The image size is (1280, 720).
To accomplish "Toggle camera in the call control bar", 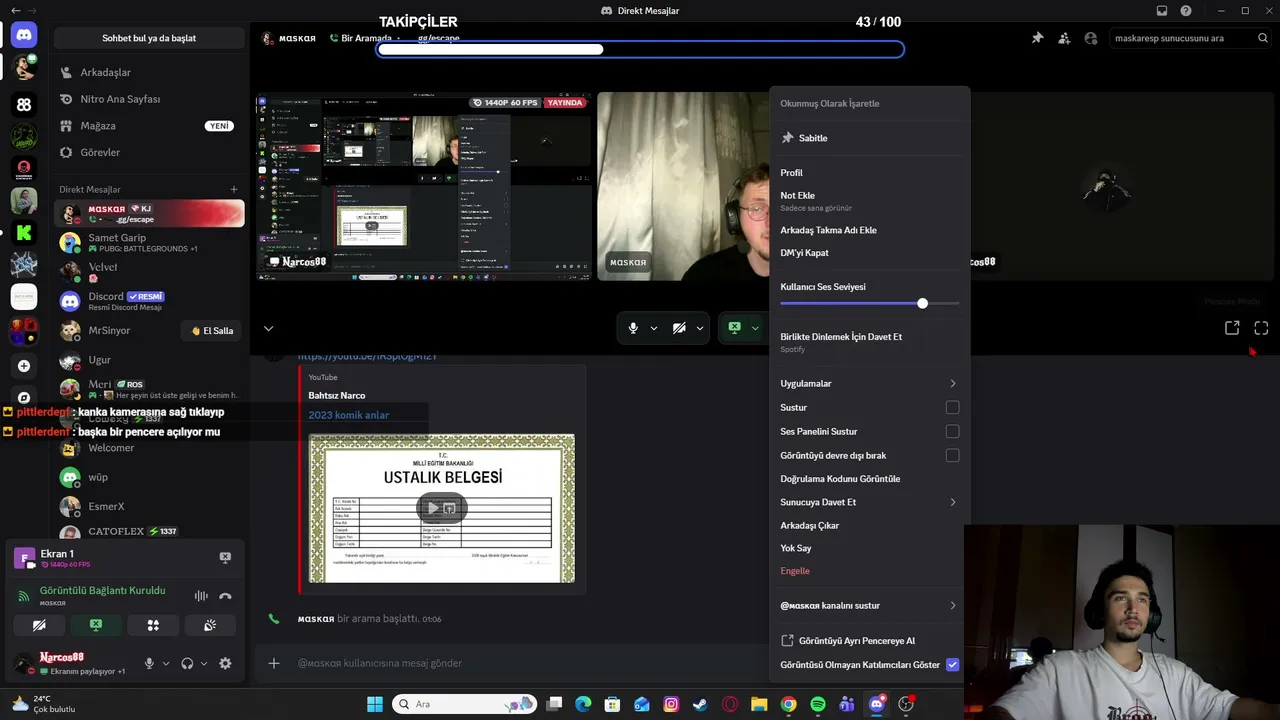I will pos(679,328).
